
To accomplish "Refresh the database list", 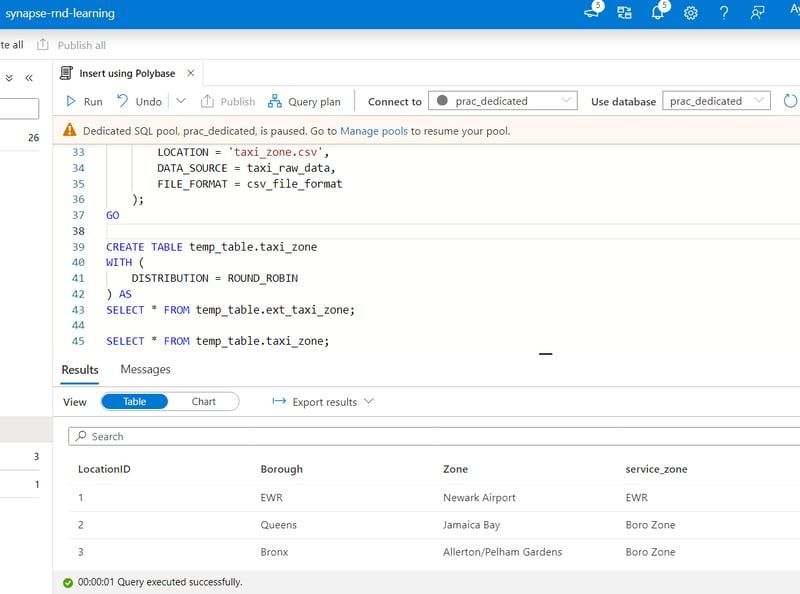I will point(789,101).
